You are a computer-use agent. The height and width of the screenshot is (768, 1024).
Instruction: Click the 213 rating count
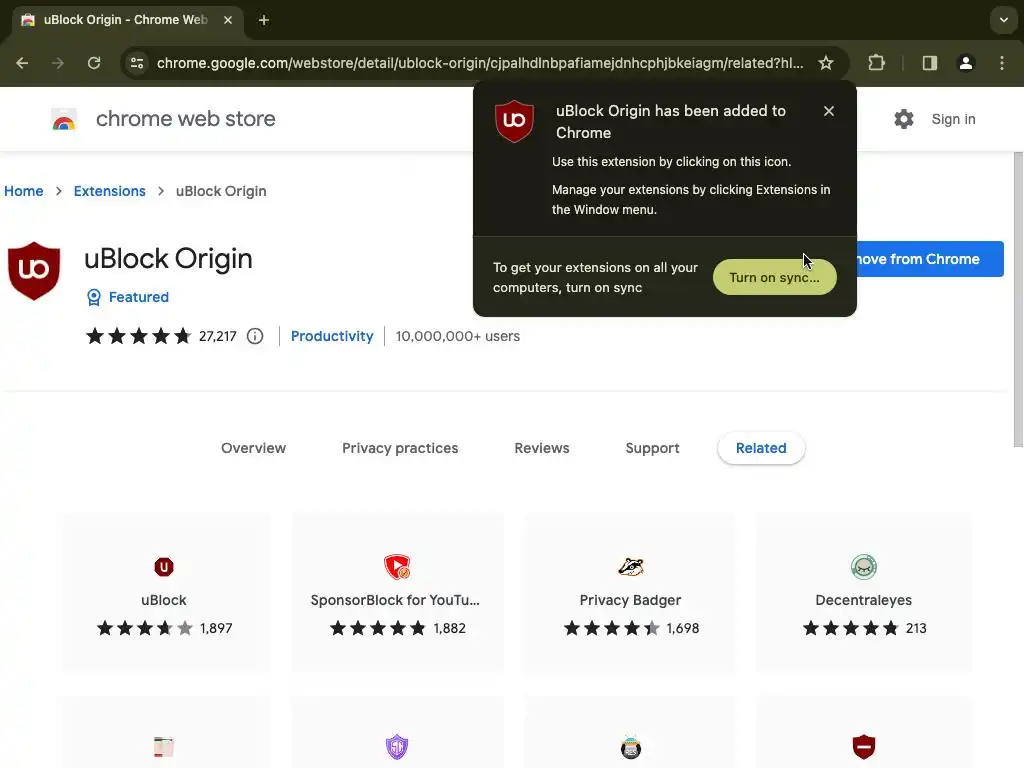pyautogui.click(x=916, y=628)
